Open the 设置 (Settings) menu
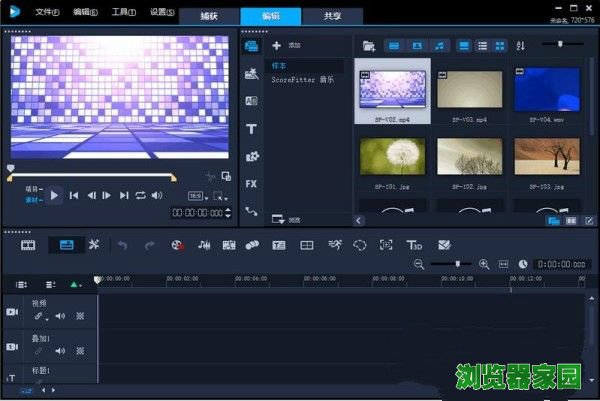This screenshot has width=600, height=401. click(159, 13)
